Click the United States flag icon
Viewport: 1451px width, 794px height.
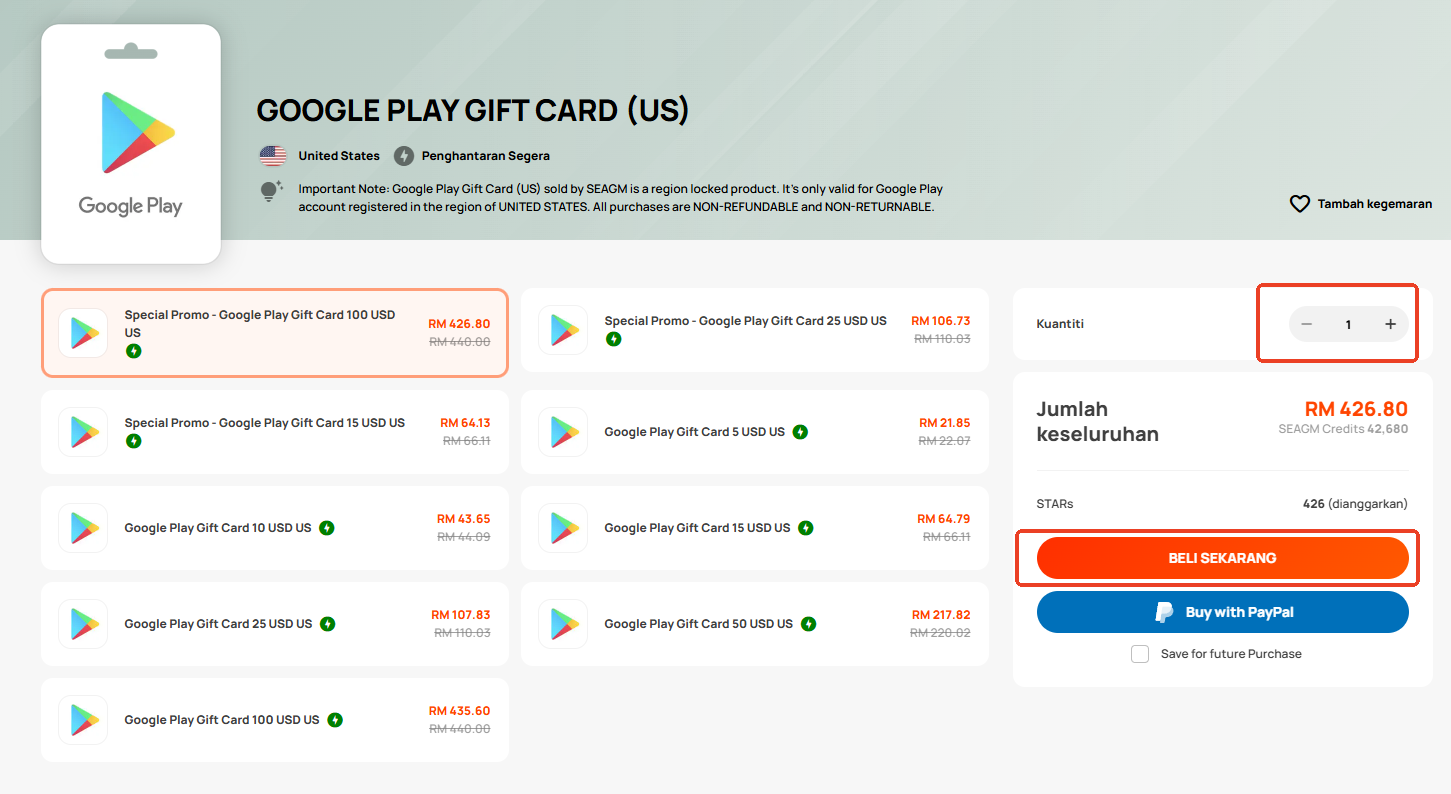272,156
